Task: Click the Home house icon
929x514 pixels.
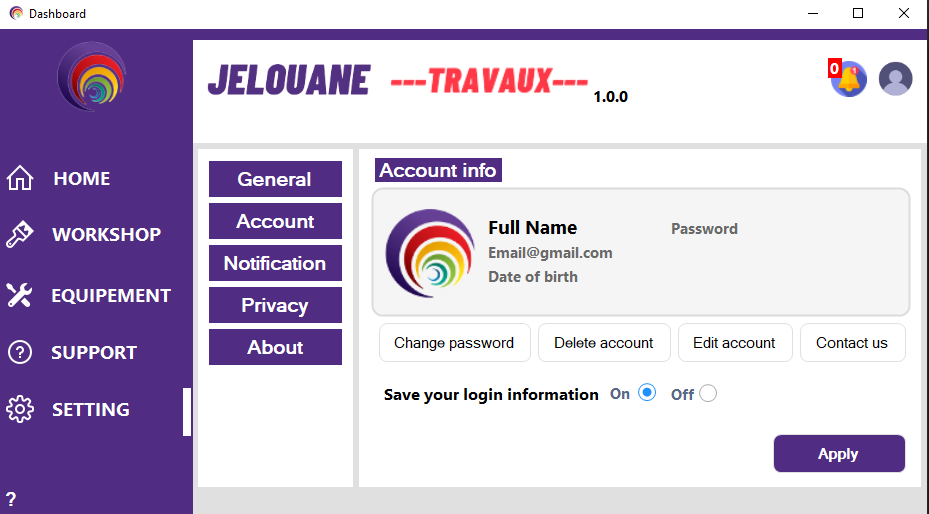Action: (20, 178)
